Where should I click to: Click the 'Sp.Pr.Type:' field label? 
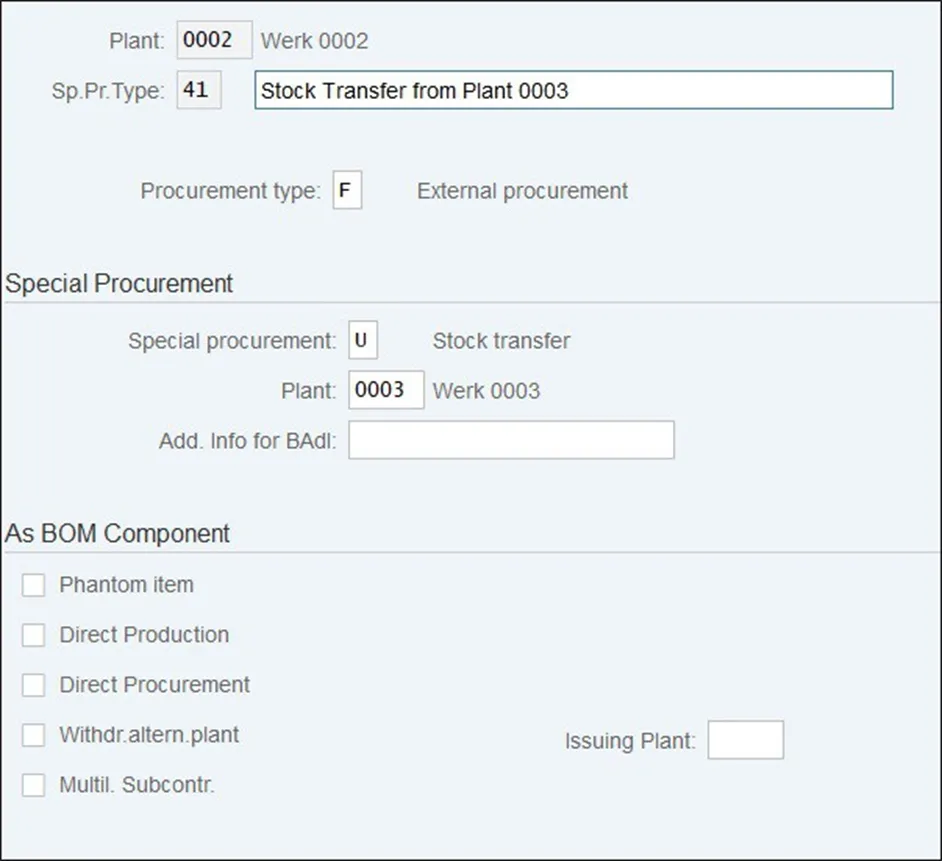[107, 91]
